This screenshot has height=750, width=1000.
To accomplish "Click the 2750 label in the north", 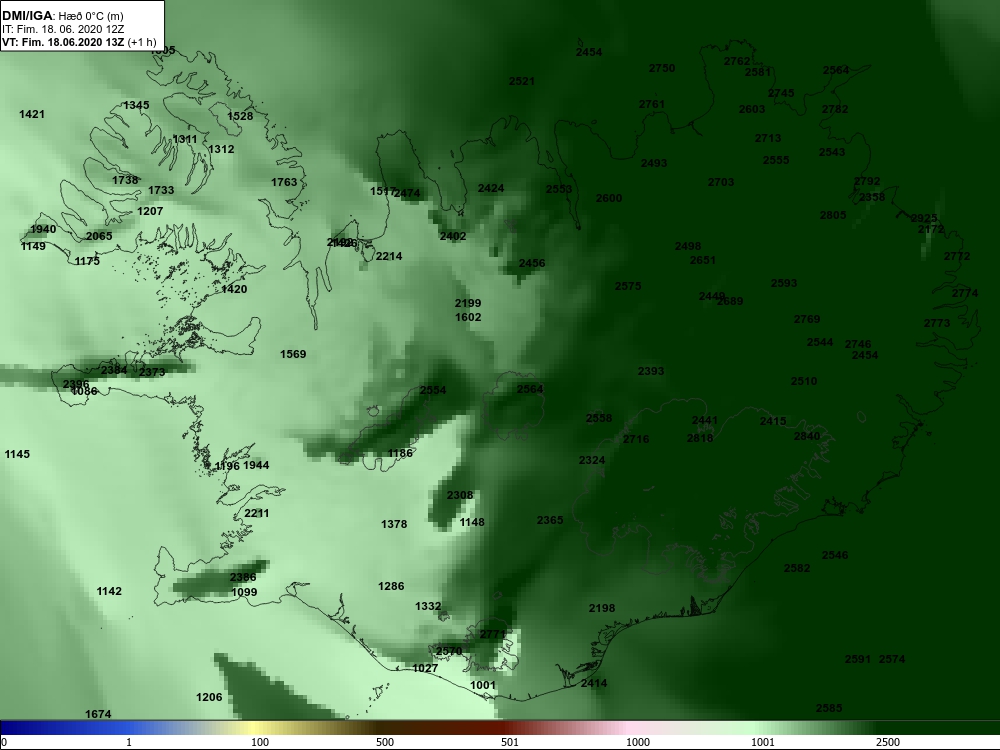I will [x=662, y=68].
